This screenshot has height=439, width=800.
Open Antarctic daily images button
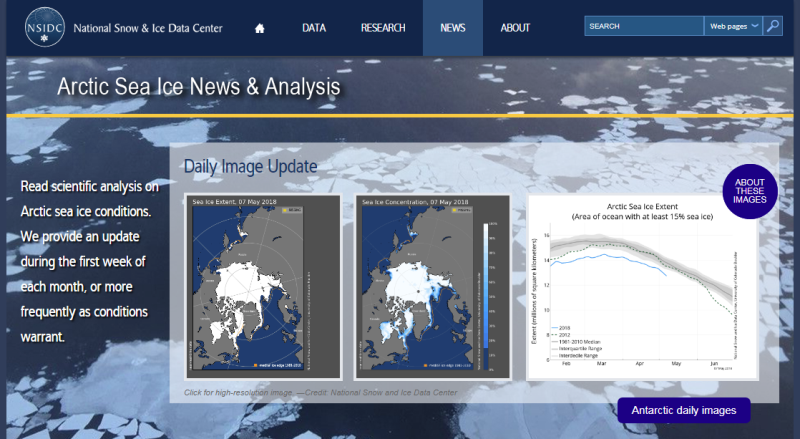684,410
